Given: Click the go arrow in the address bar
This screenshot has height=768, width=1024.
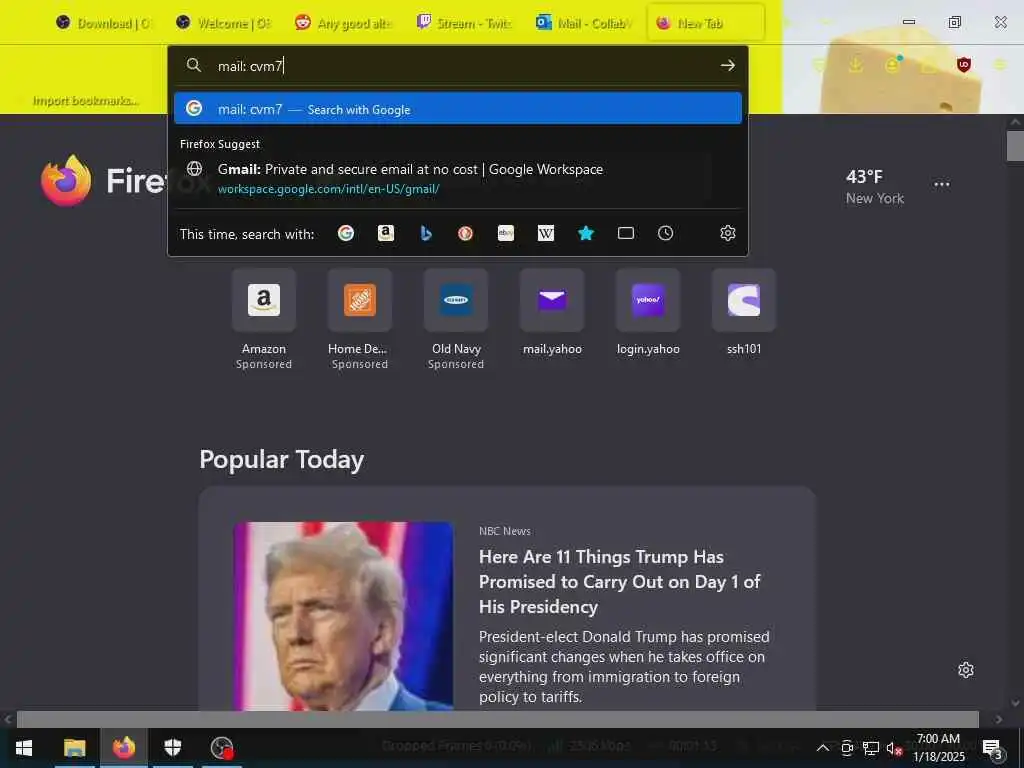Looking at the screenshot, I should [728, 65].
